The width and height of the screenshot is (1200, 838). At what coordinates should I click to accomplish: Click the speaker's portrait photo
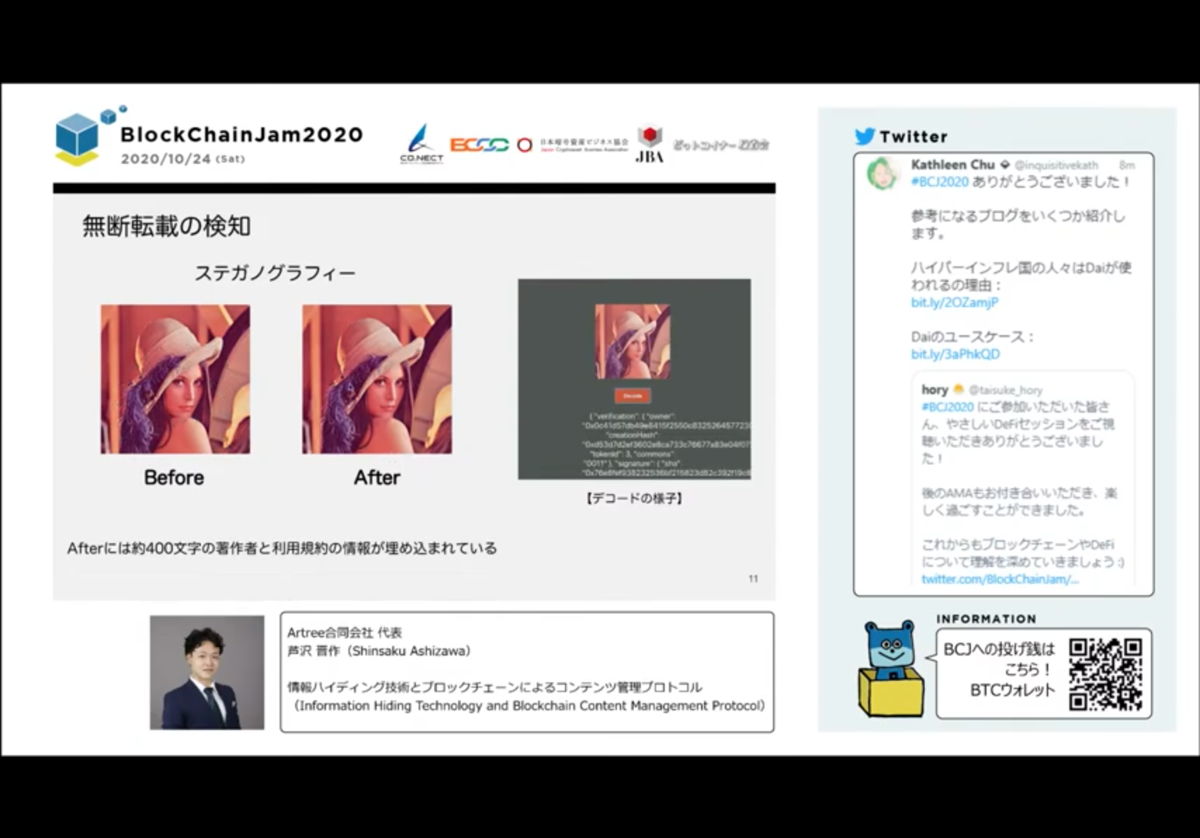pyautogui.click(x=207, y=672)
